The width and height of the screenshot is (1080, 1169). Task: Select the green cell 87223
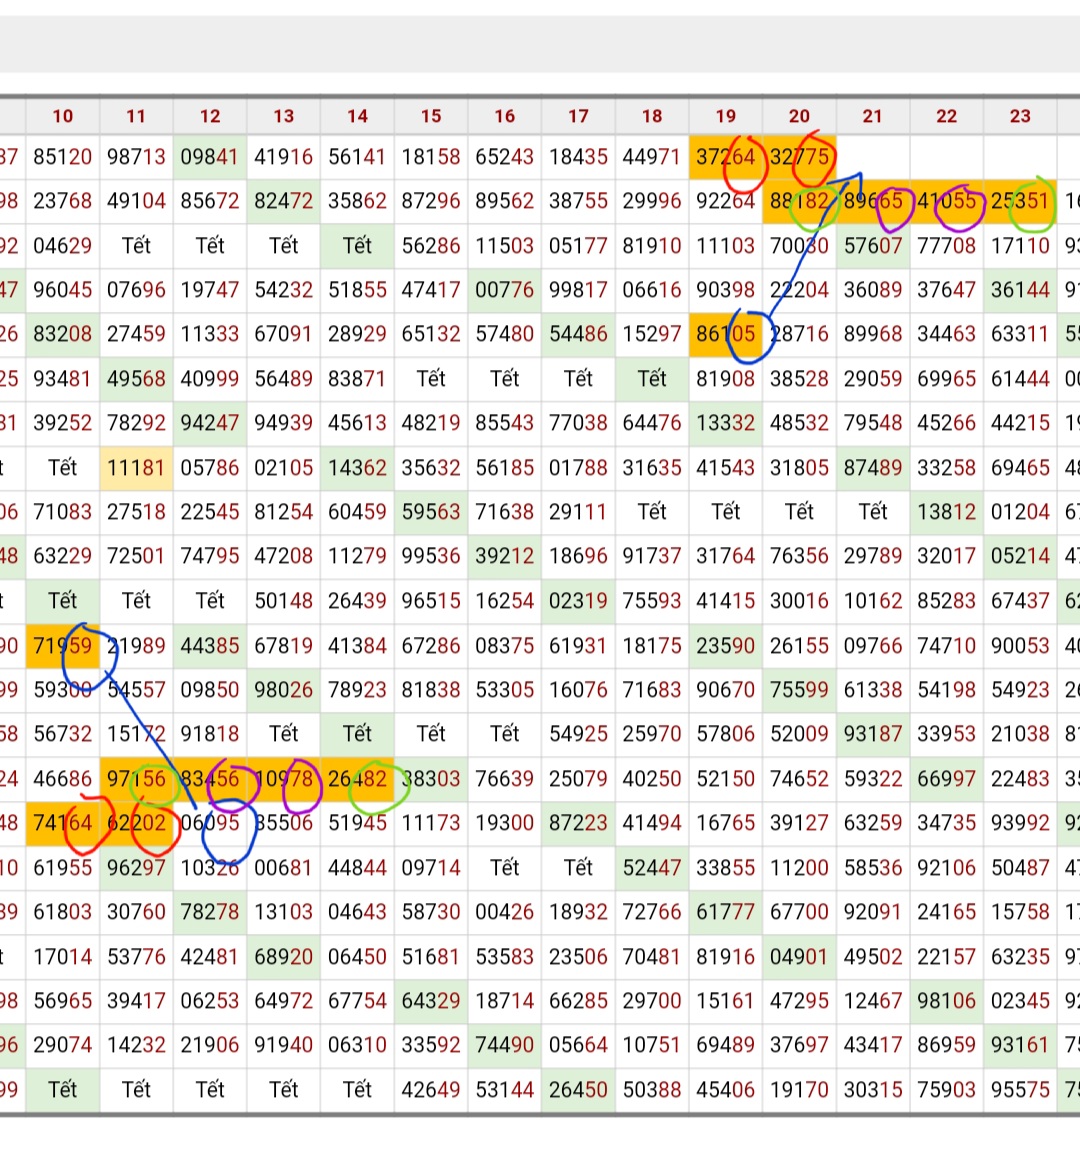click(578, 823)
